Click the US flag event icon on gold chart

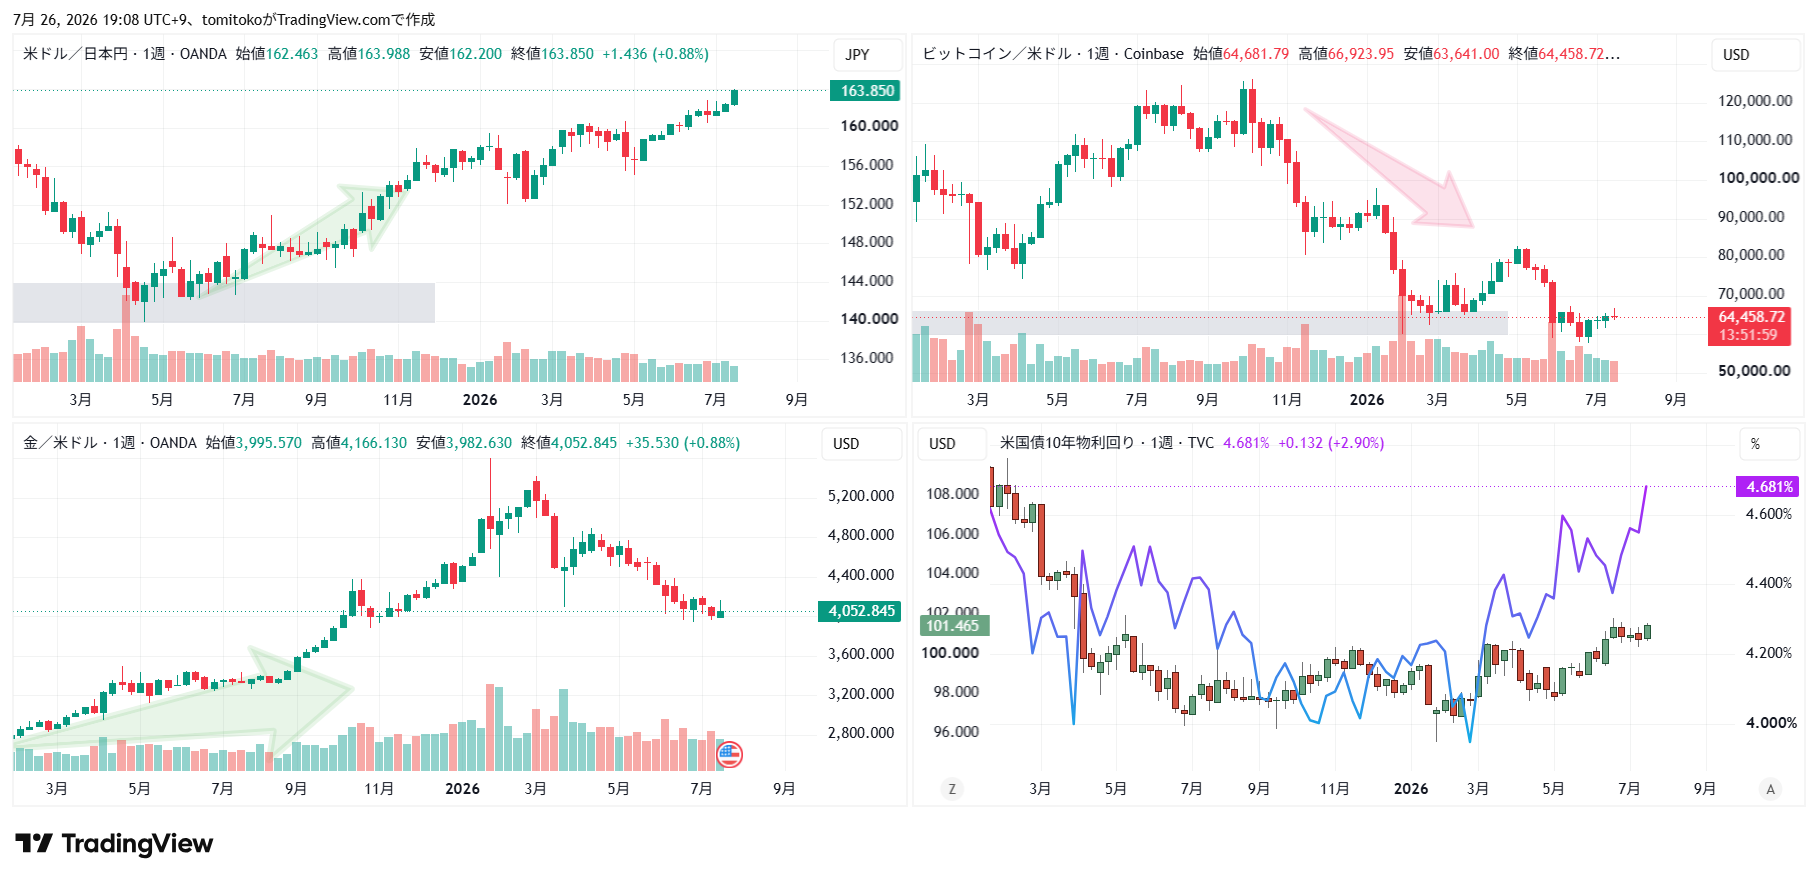coord(730,754)
